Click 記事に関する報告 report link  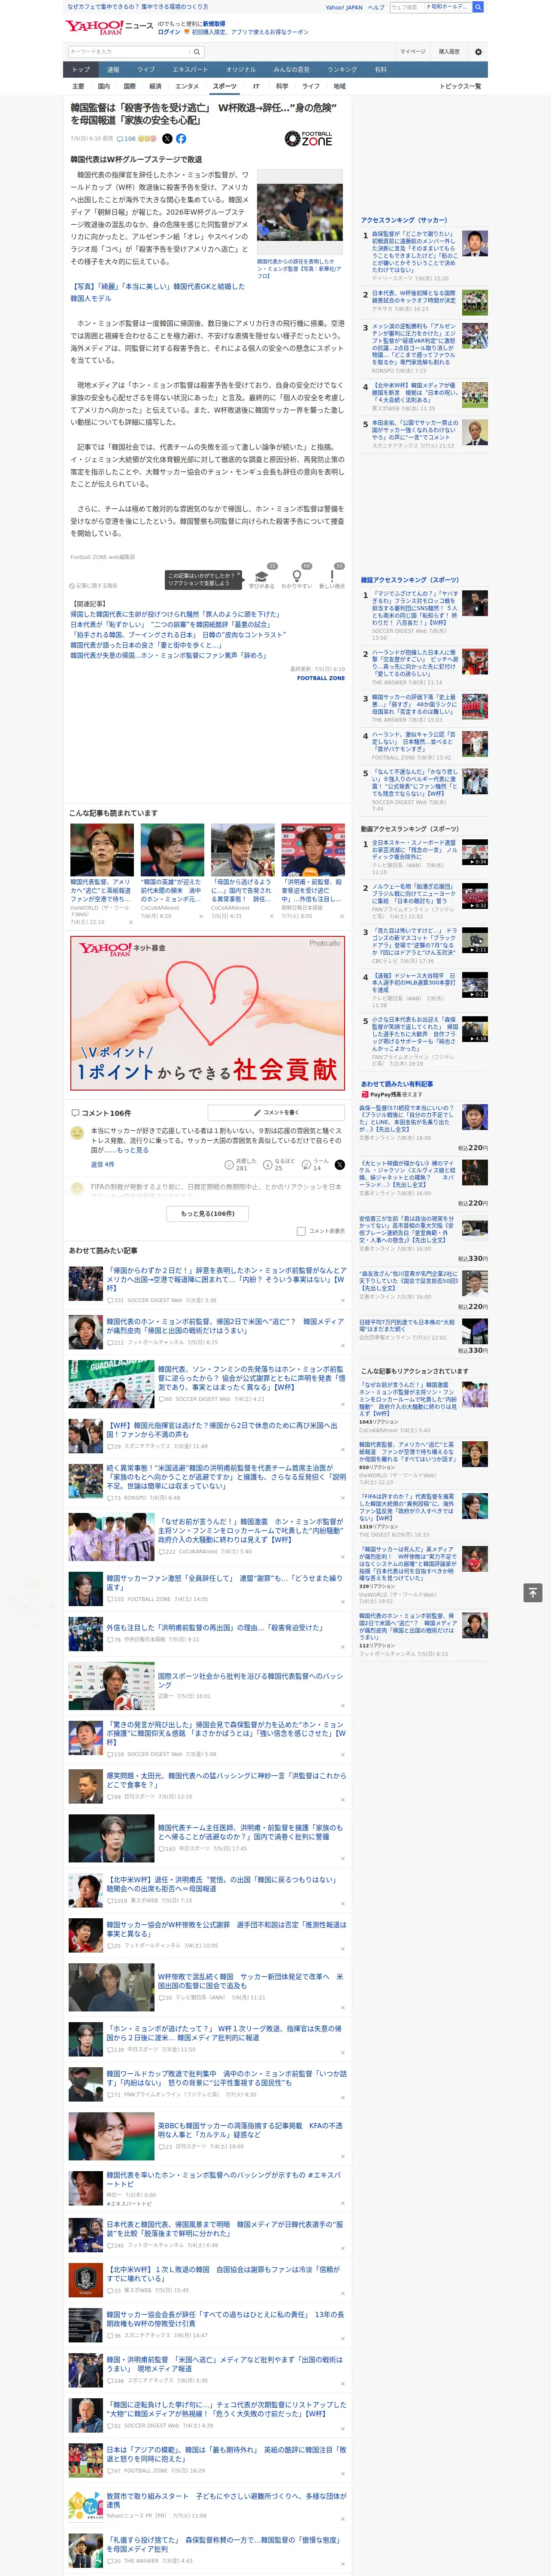coord(94,586)
